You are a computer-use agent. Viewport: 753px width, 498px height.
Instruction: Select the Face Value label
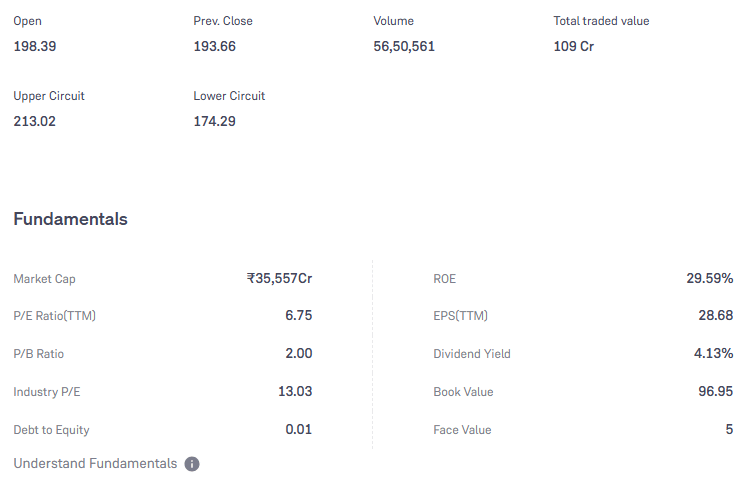462,430
